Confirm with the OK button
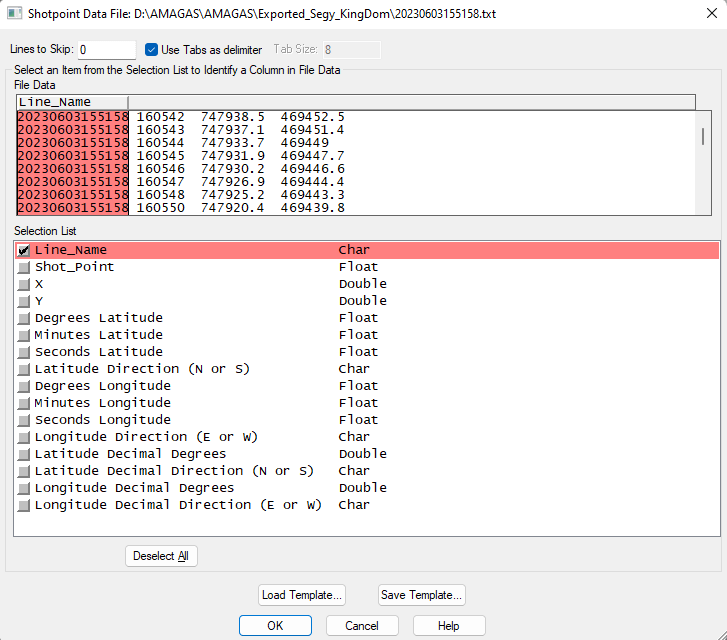Image resolution: width=727 pixels, height=640 pixels. [275, 626]
